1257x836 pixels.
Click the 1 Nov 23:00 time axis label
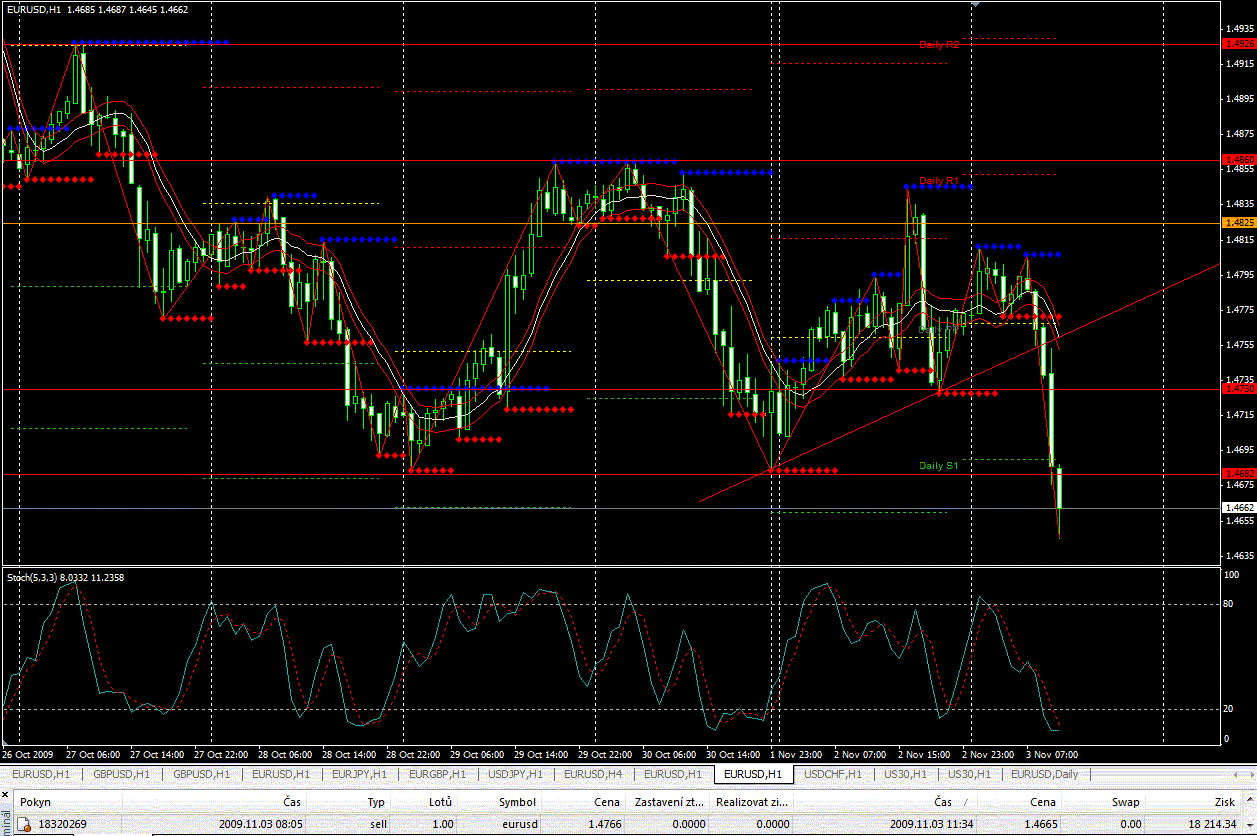tap(796, 755)
